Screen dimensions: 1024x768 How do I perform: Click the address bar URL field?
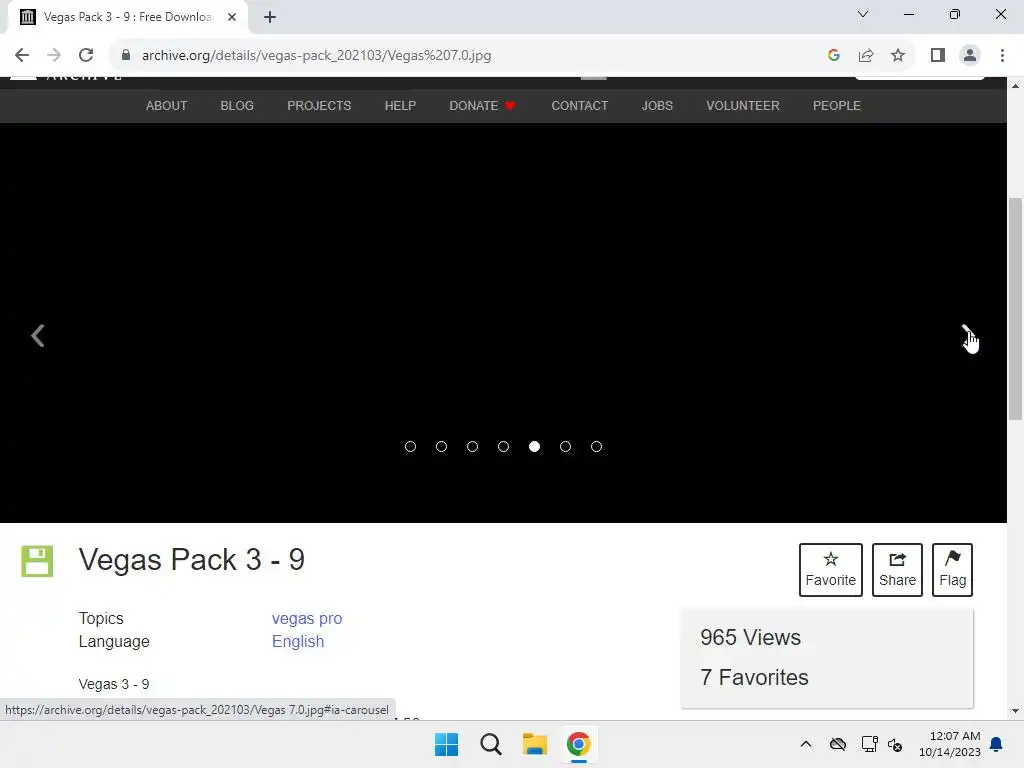pos(470,56)
